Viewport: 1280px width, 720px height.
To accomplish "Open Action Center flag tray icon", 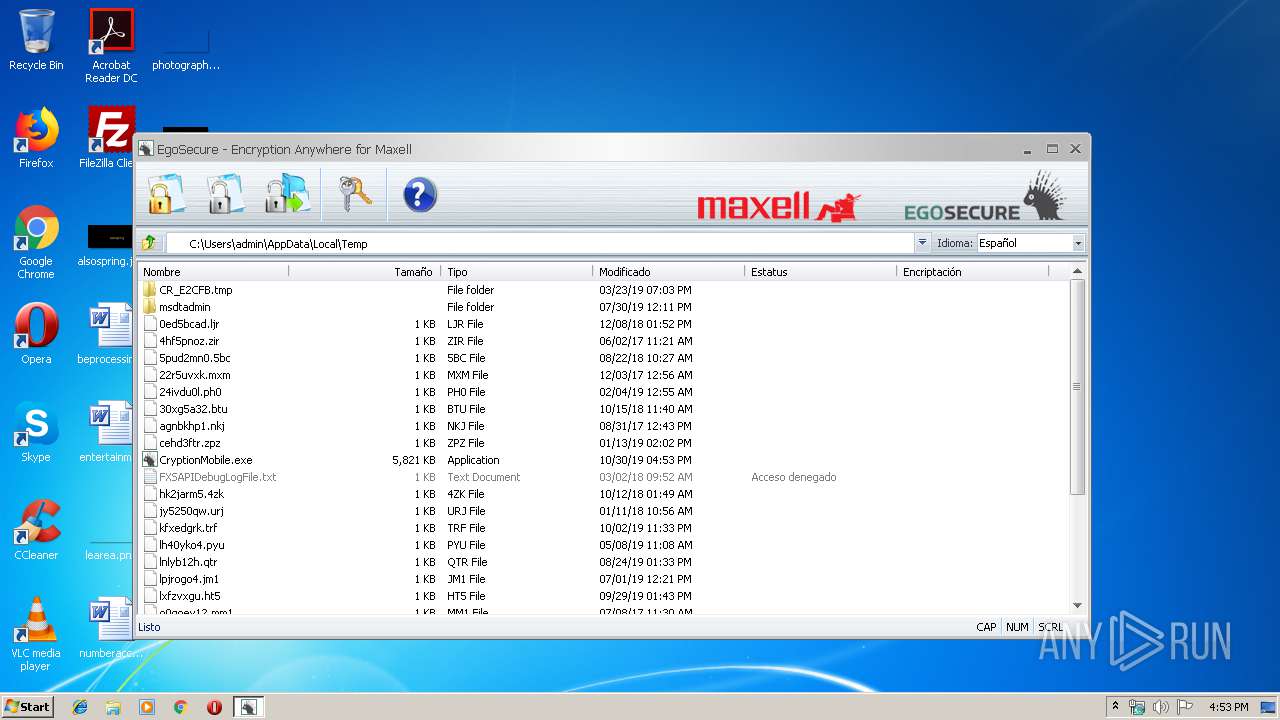I will tap(1184, 707).
